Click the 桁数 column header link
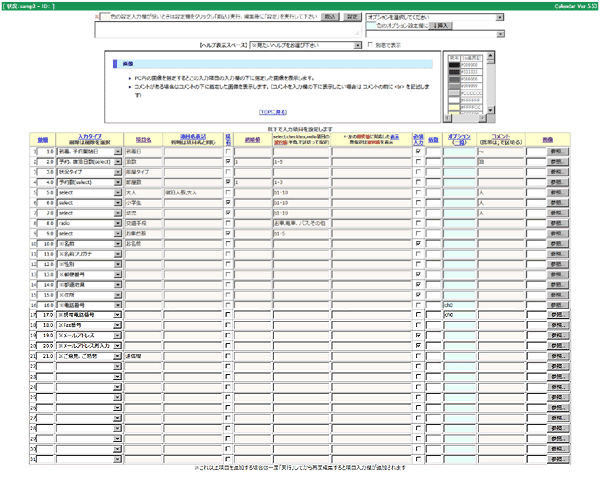 click(x=433, y=140)
